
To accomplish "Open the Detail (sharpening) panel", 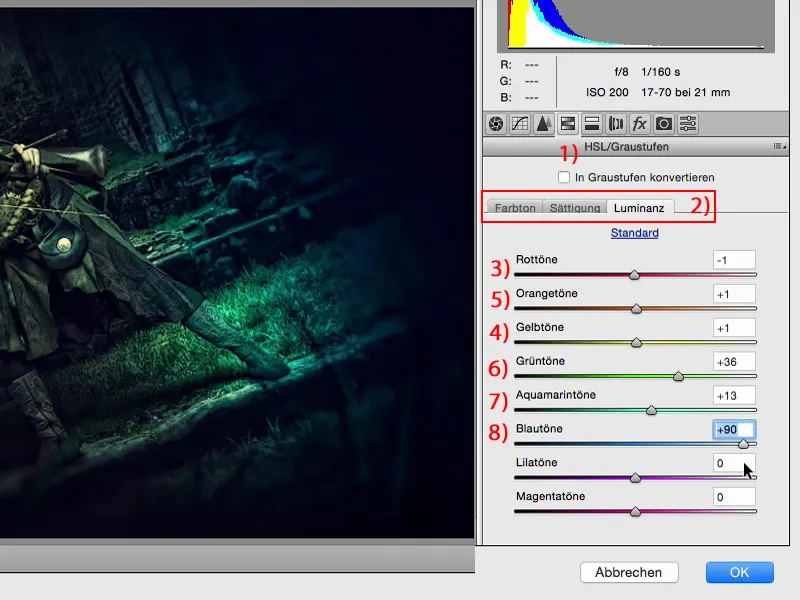I will pyautogui.click(x=542, y=124).
